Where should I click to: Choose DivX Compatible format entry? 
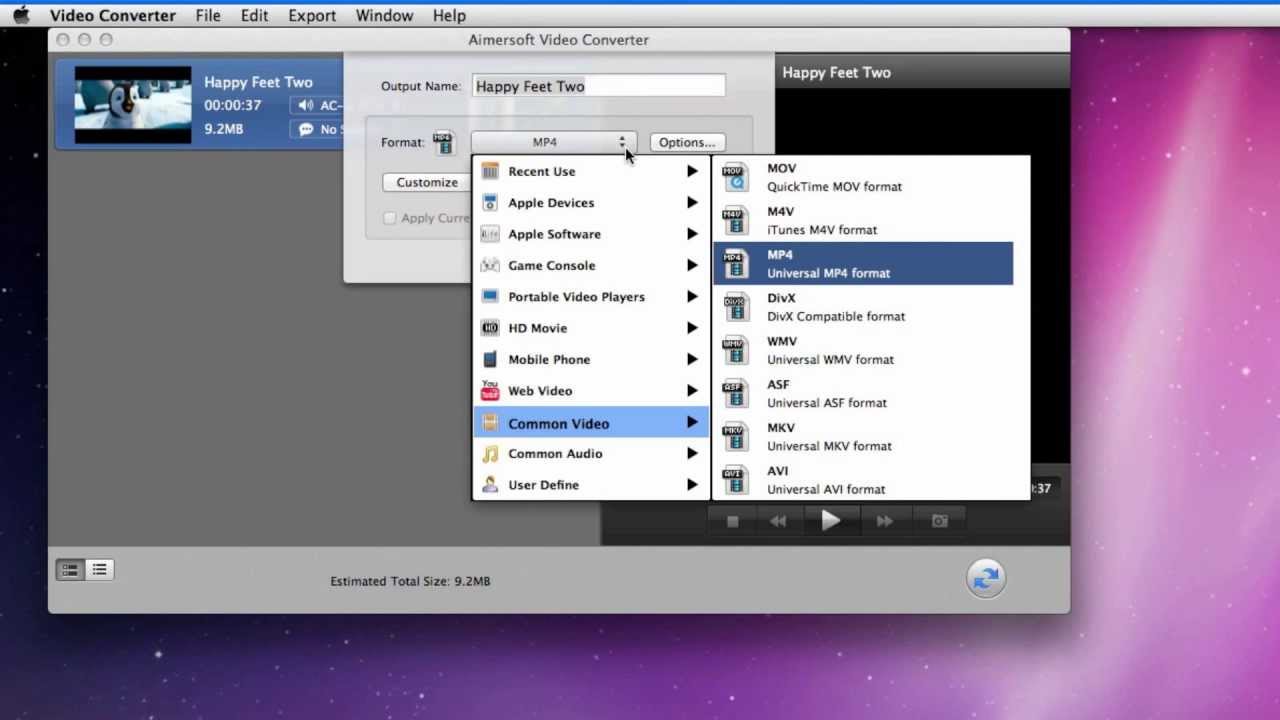pyautogui.click(x=862, y=307)
